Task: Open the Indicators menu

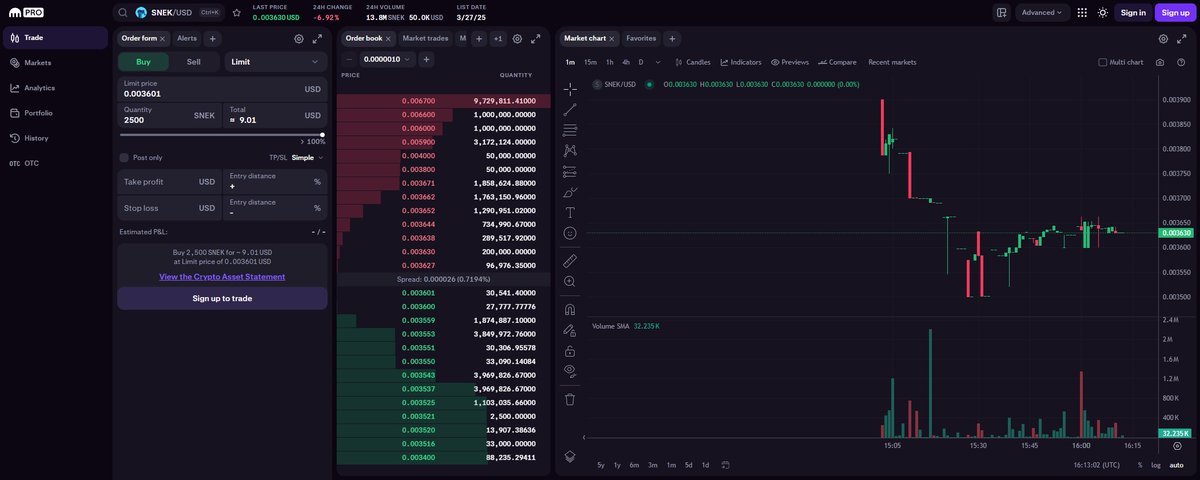Action: pos(741,62)
